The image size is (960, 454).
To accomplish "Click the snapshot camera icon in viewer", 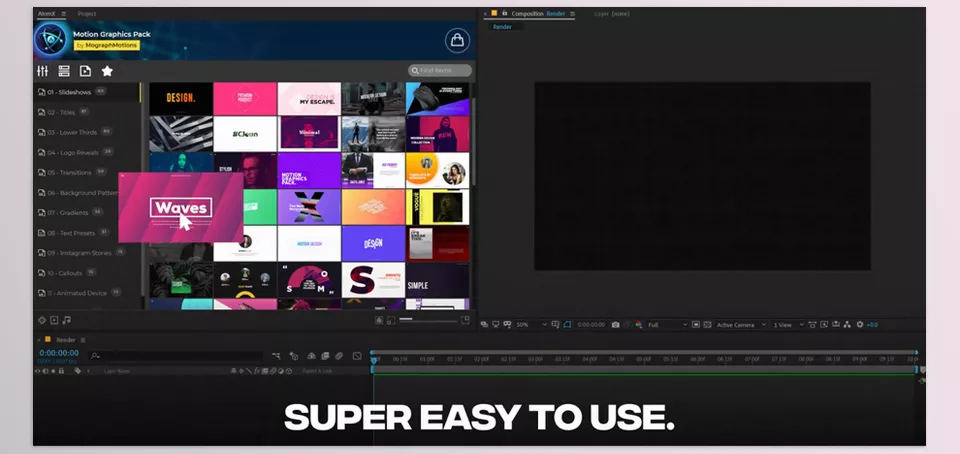I will (615, 325).
